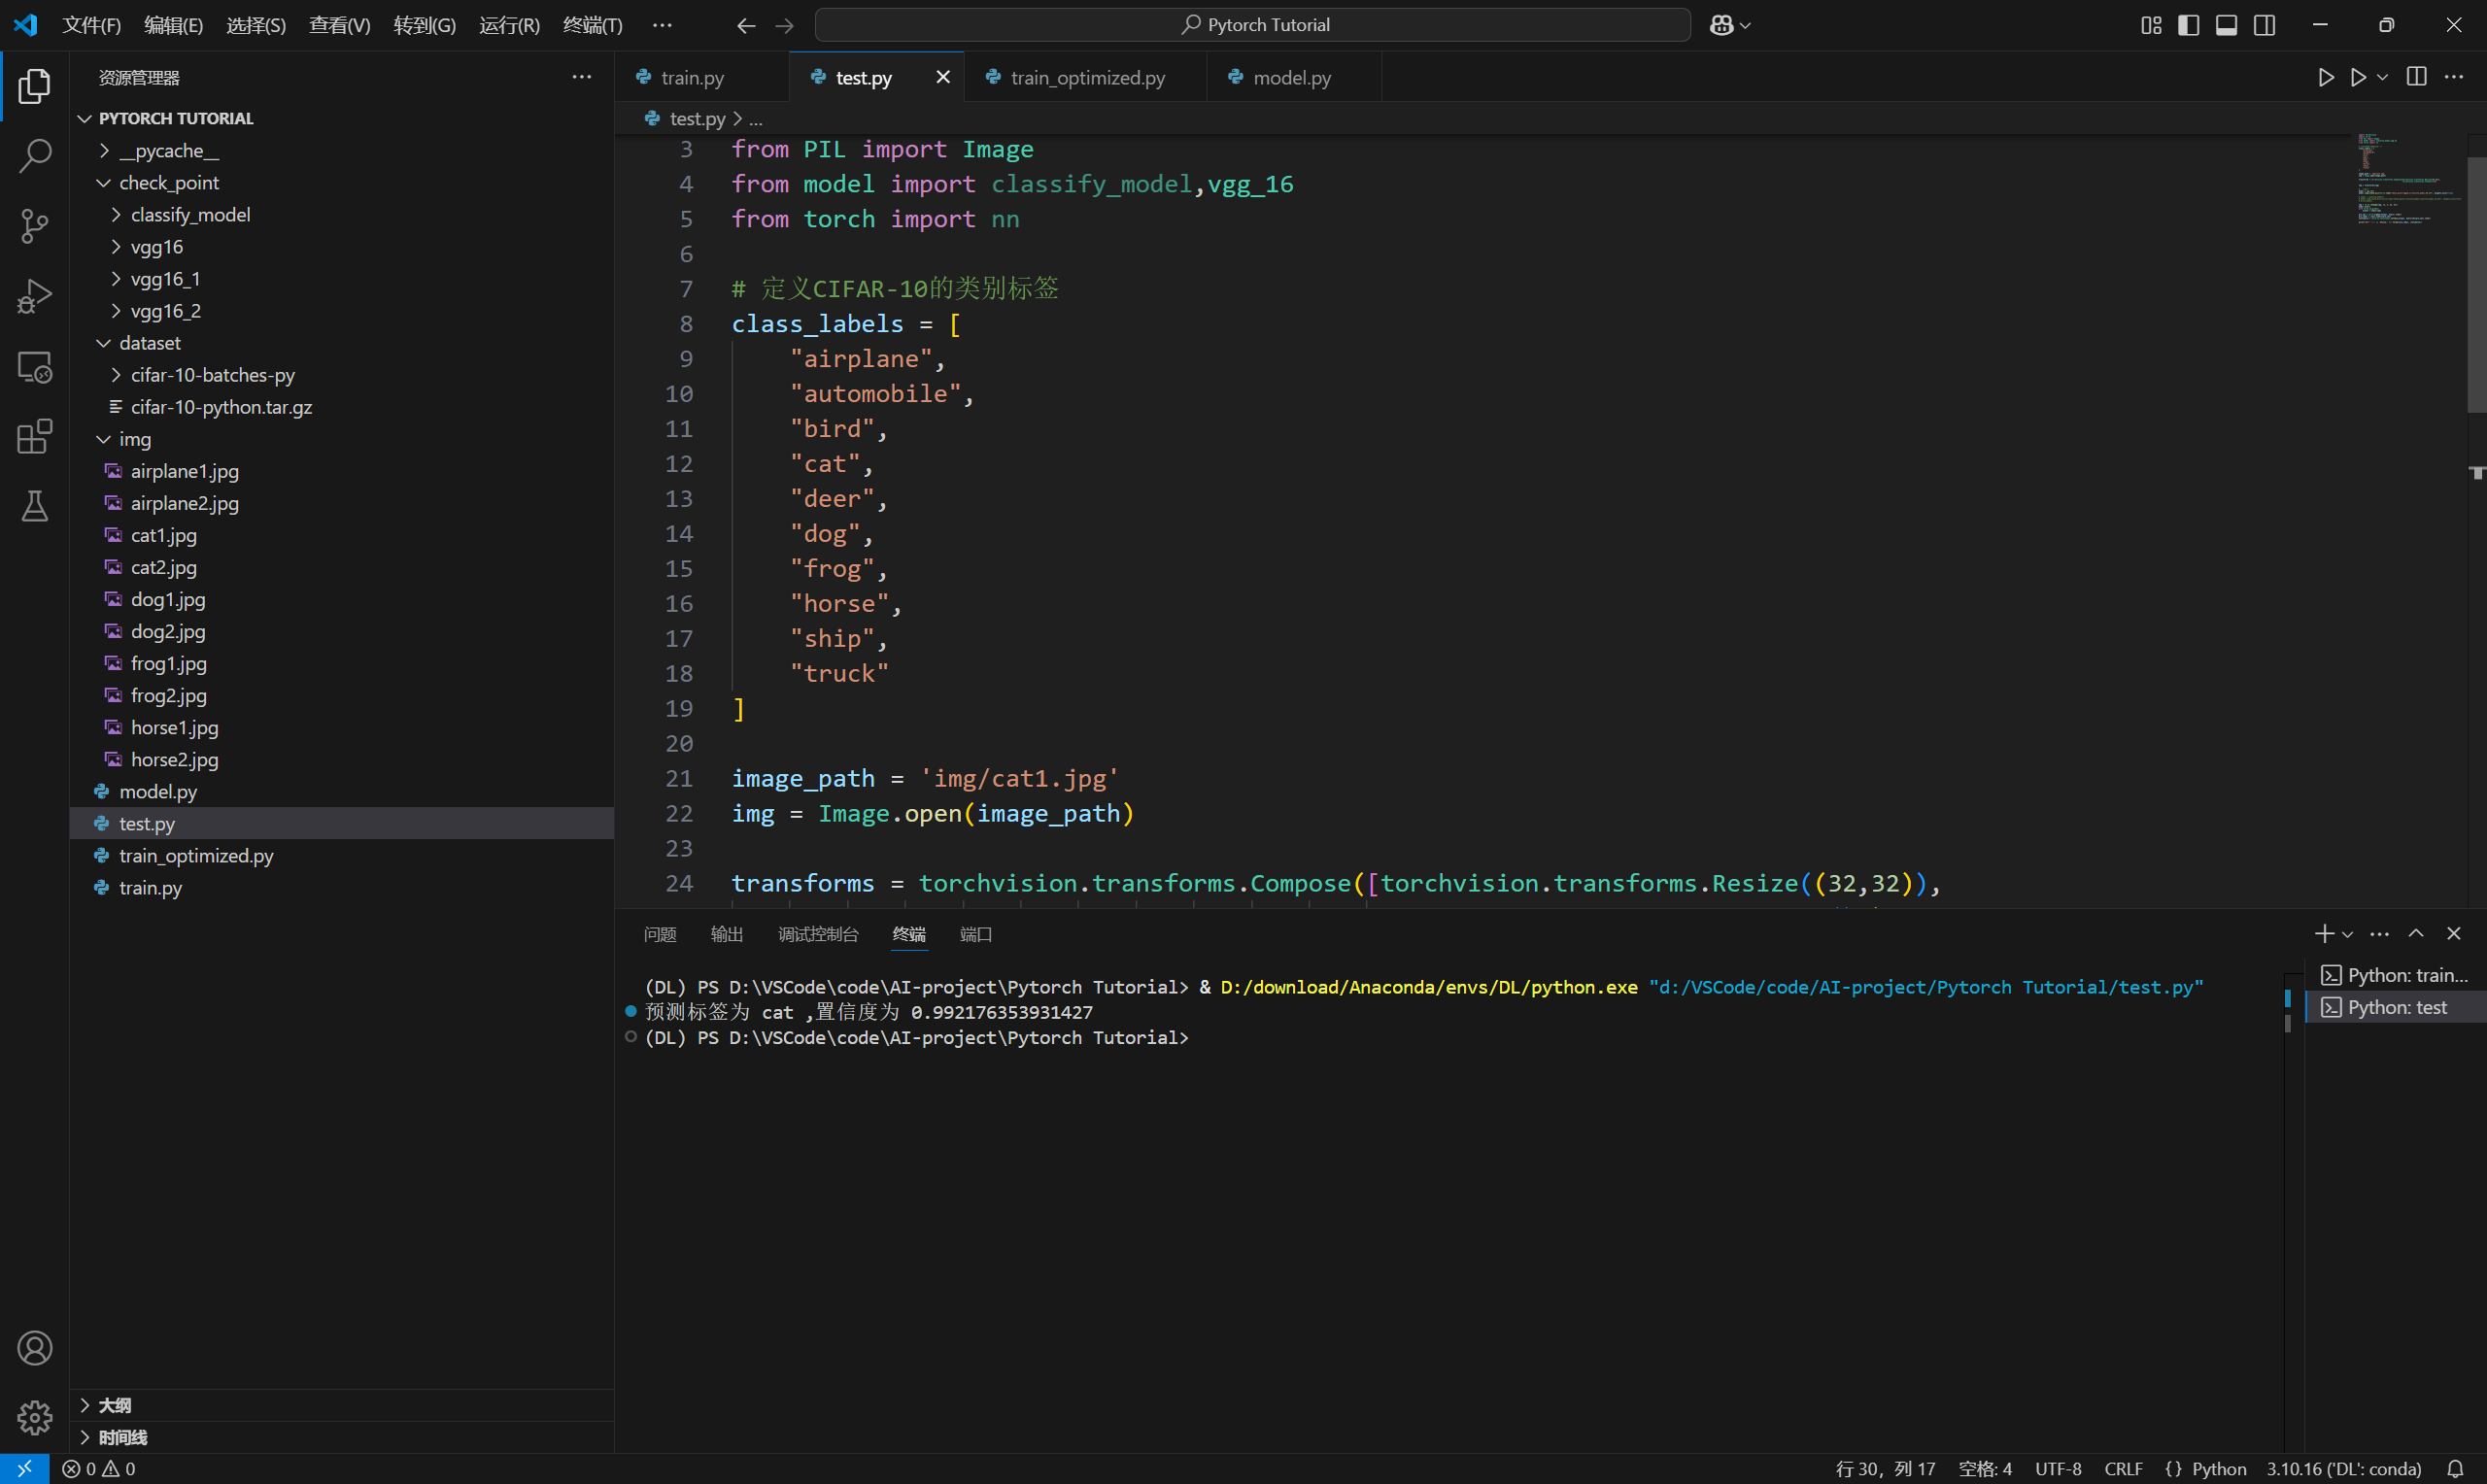
Task: Open the new terminal launch profile dropdown
Action: pyautogui.click(x=2348, y=934)
